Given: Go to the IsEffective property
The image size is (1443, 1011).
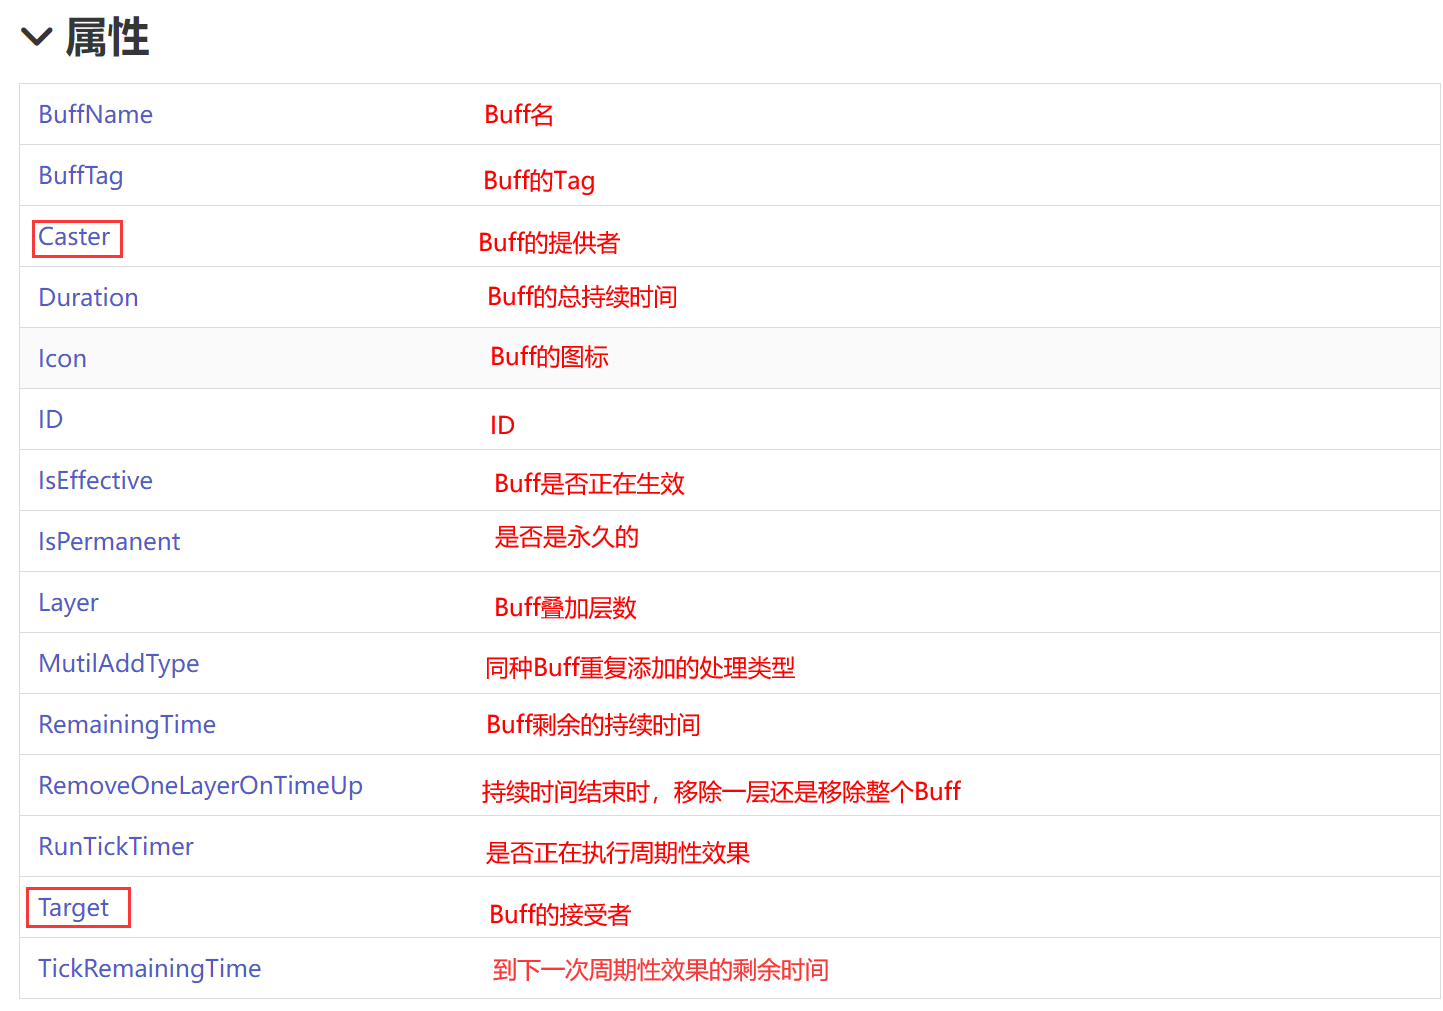Looking at the screenshot, I should (x=95, y=481).
